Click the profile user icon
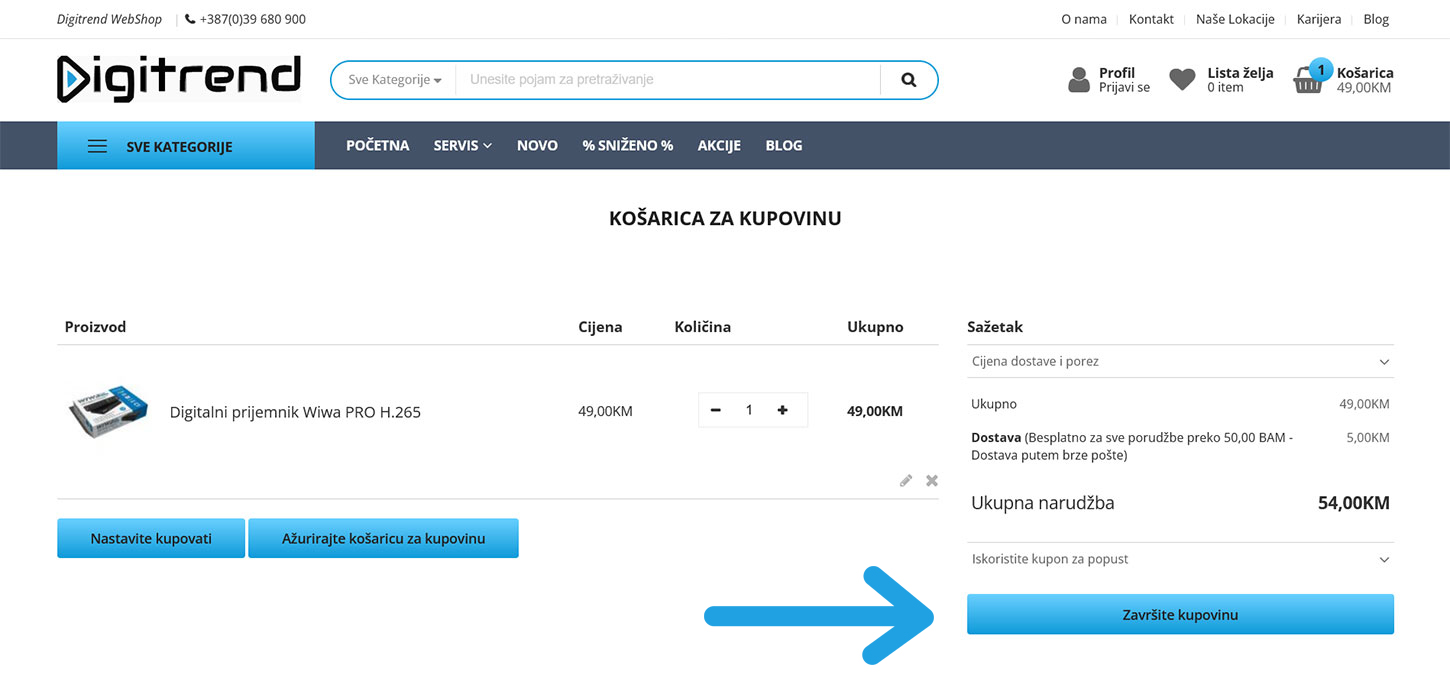The width and height of the screenshot is (1450, 697). pos(1078,80)
